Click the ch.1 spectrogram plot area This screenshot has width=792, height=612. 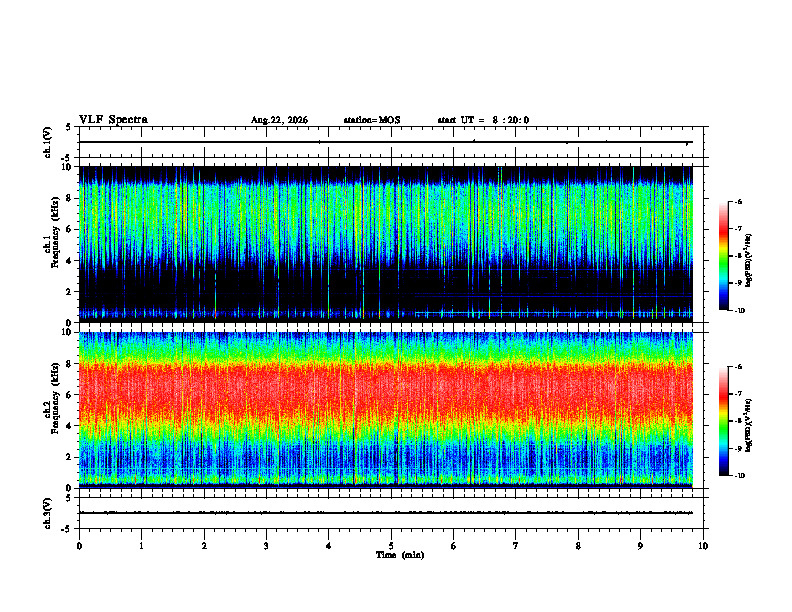click(386, 244)
